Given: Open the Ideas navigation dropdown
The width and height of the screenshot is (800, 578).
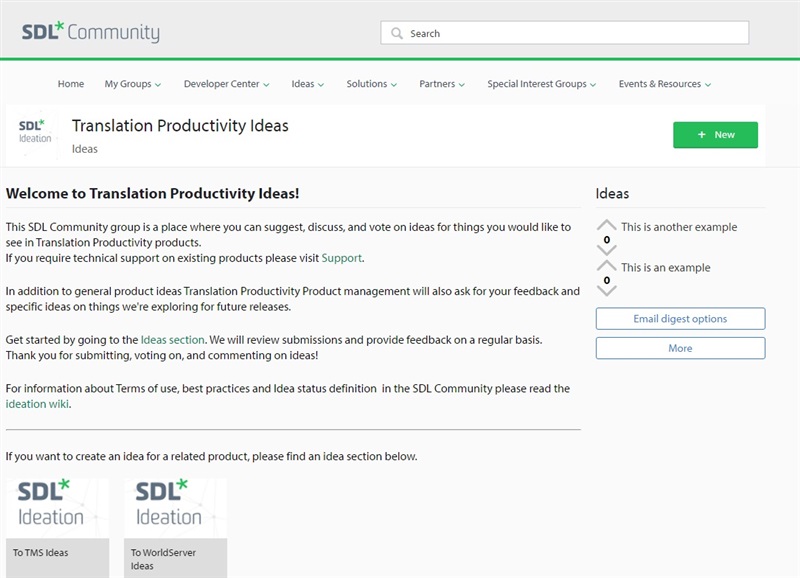Looking at the screenshot, I should coord(308,84).
